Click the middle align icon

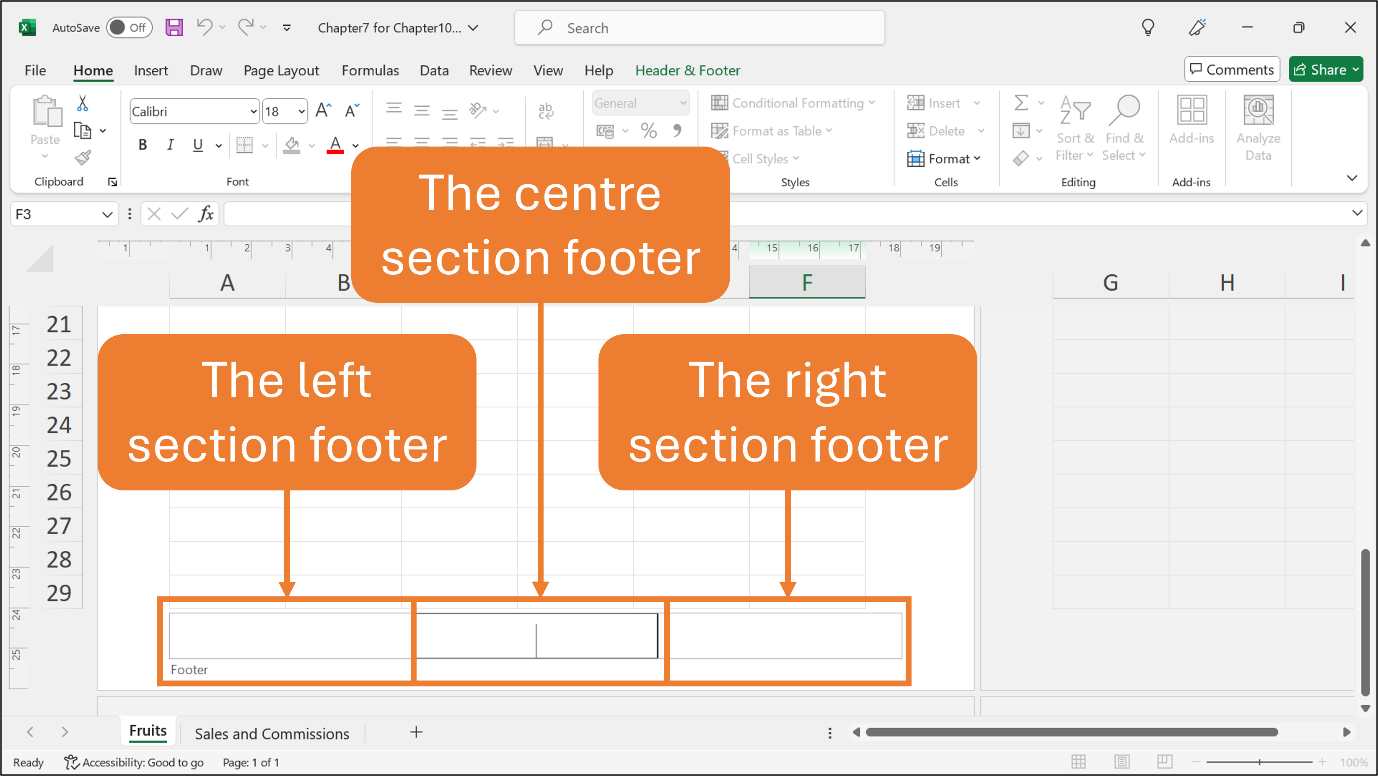(x=422, y=110)
